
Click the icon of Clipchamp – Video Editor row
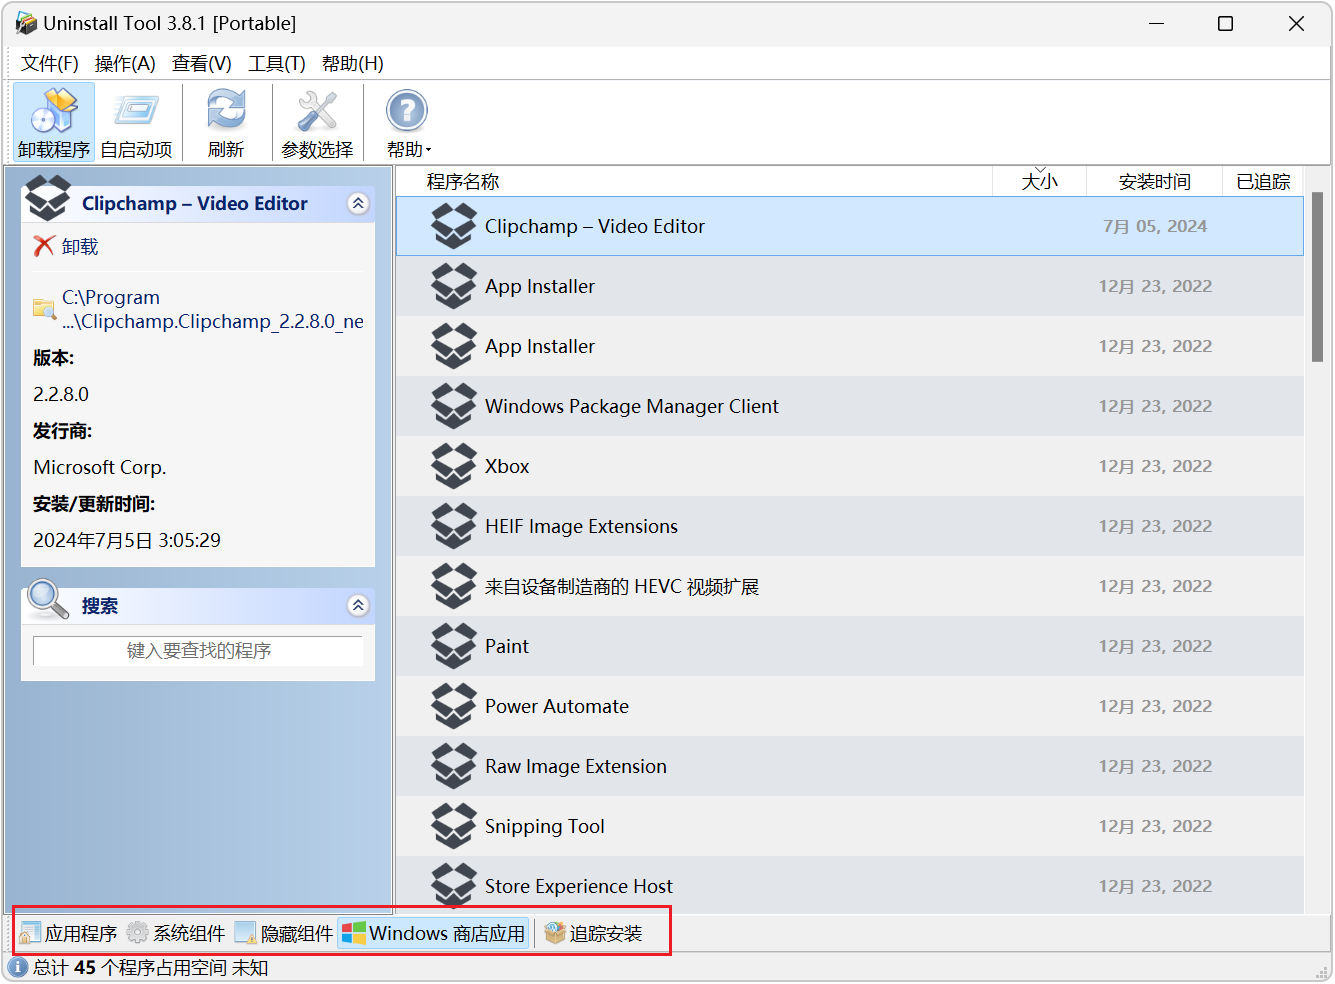pyautogui.click(x=454, y=226)
